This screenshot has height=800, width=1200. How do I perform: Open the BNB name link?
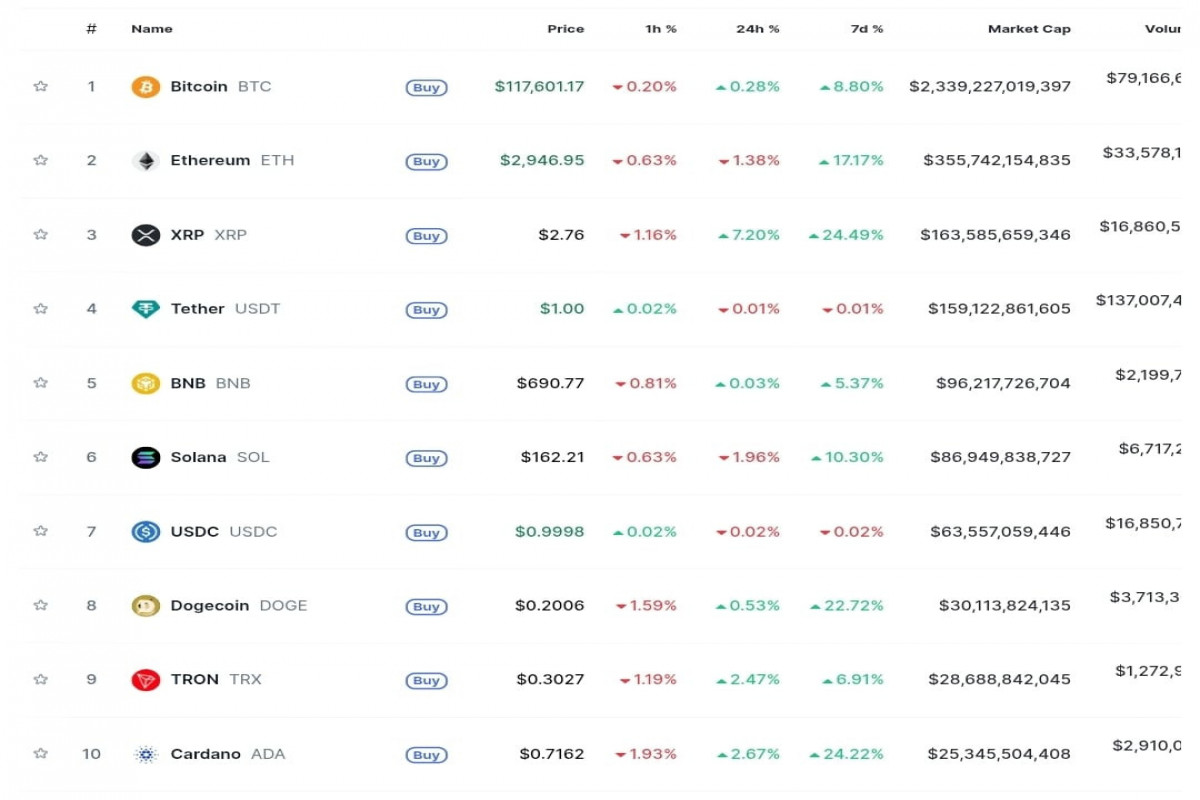click(x=210, y=382)
